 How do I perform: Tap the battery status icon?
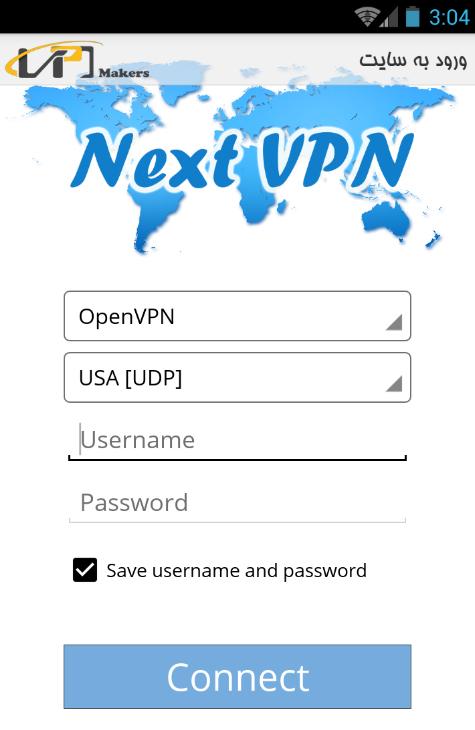pos(413,17)
